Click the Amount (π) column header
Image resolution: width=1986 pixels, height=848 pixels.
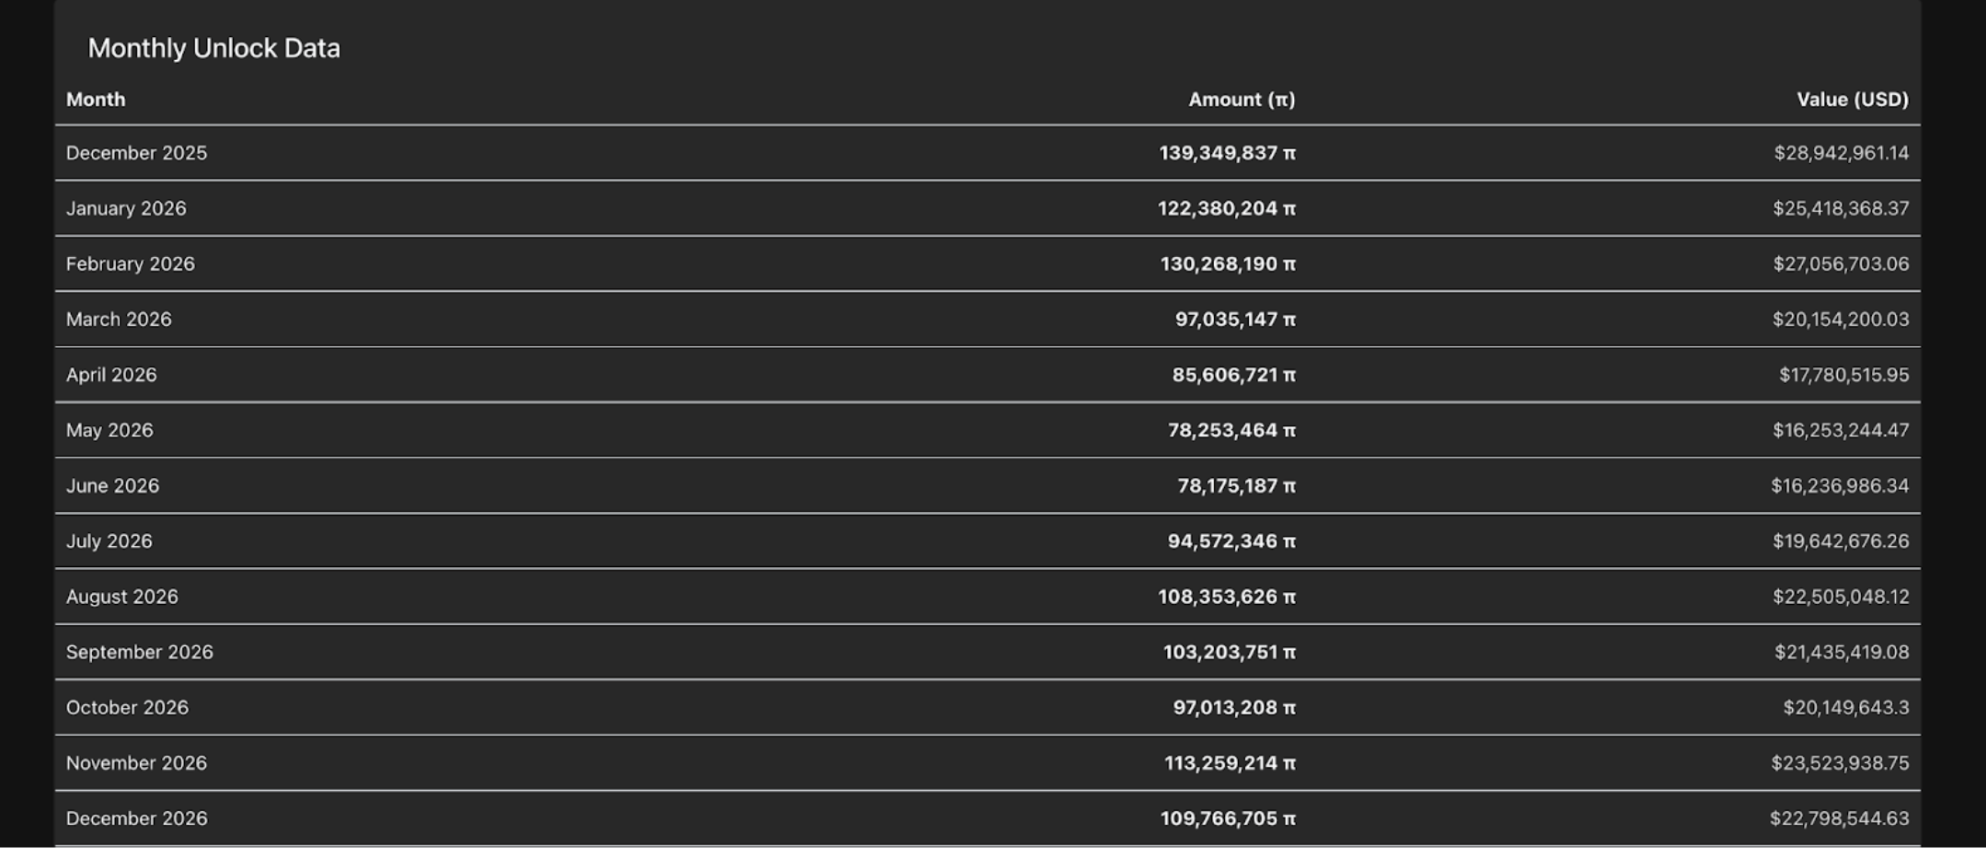pos(1241,100)
